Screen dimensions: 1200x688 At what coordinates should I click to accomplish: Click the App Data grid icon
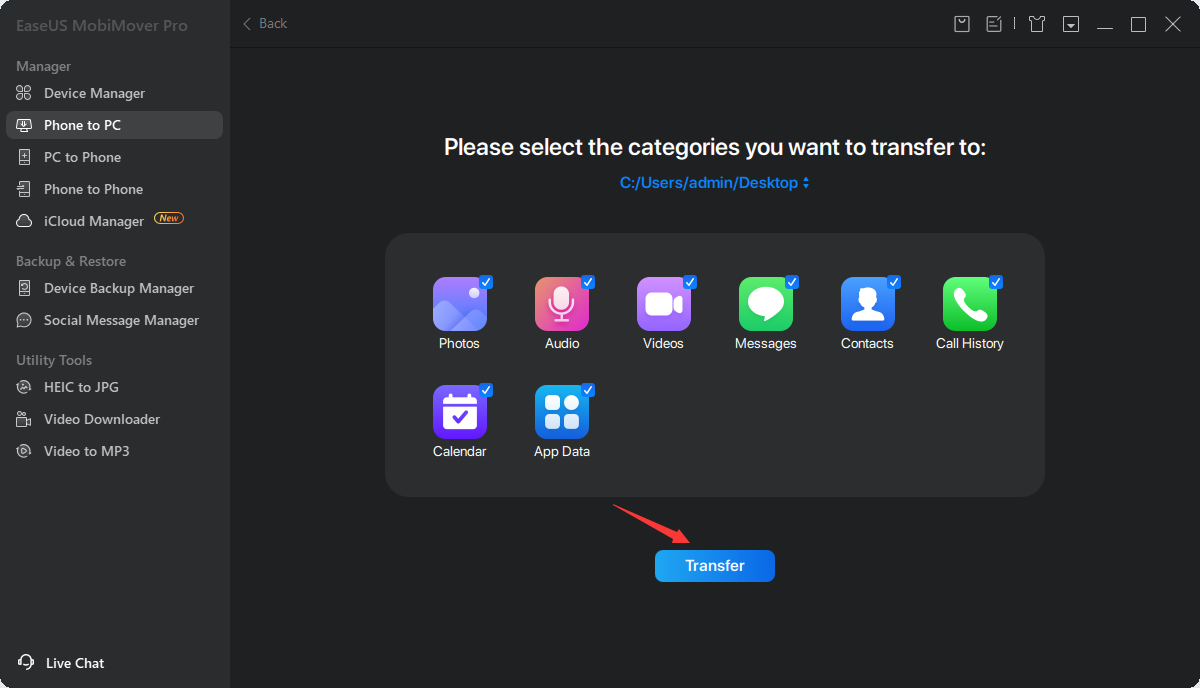pyautogui.click(x=562, y=412)
